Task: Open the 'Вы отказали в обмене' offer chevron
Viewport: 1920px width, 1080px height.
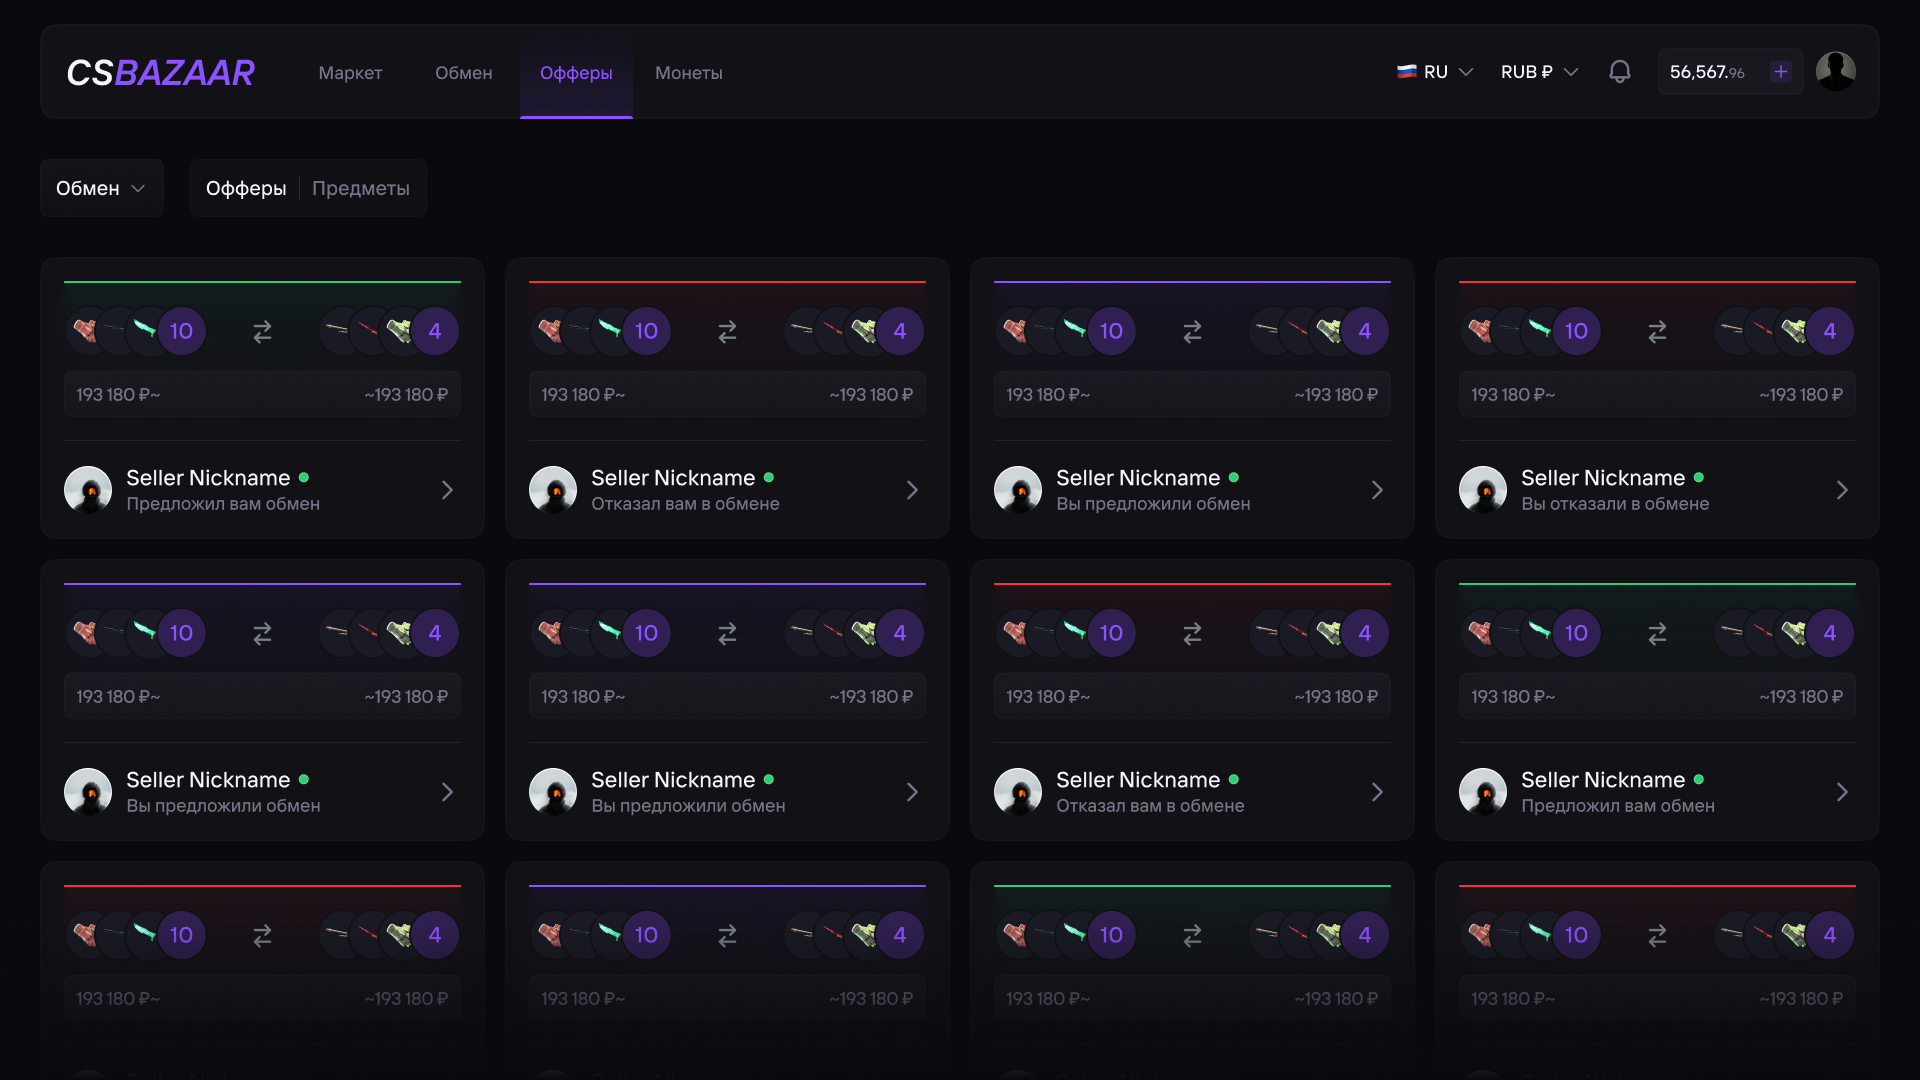Action: tap(1842, 490)
